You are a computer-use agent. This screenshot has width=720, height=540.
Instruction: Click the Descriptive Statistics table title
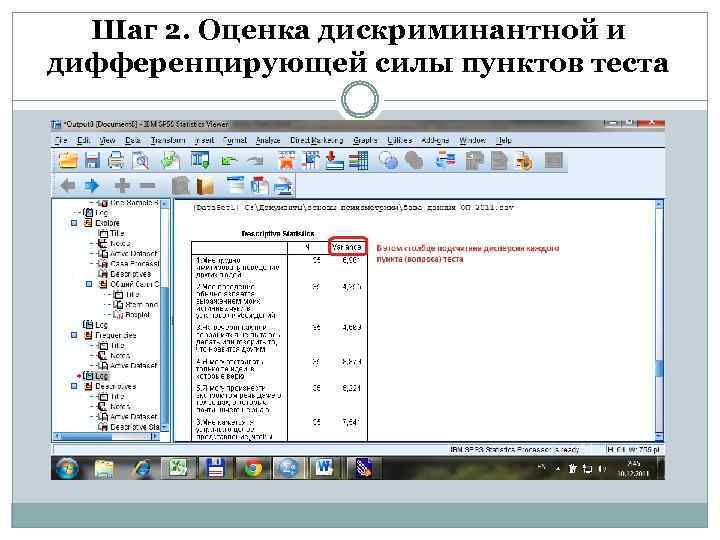pyautogui.click(x=278, y=234)
